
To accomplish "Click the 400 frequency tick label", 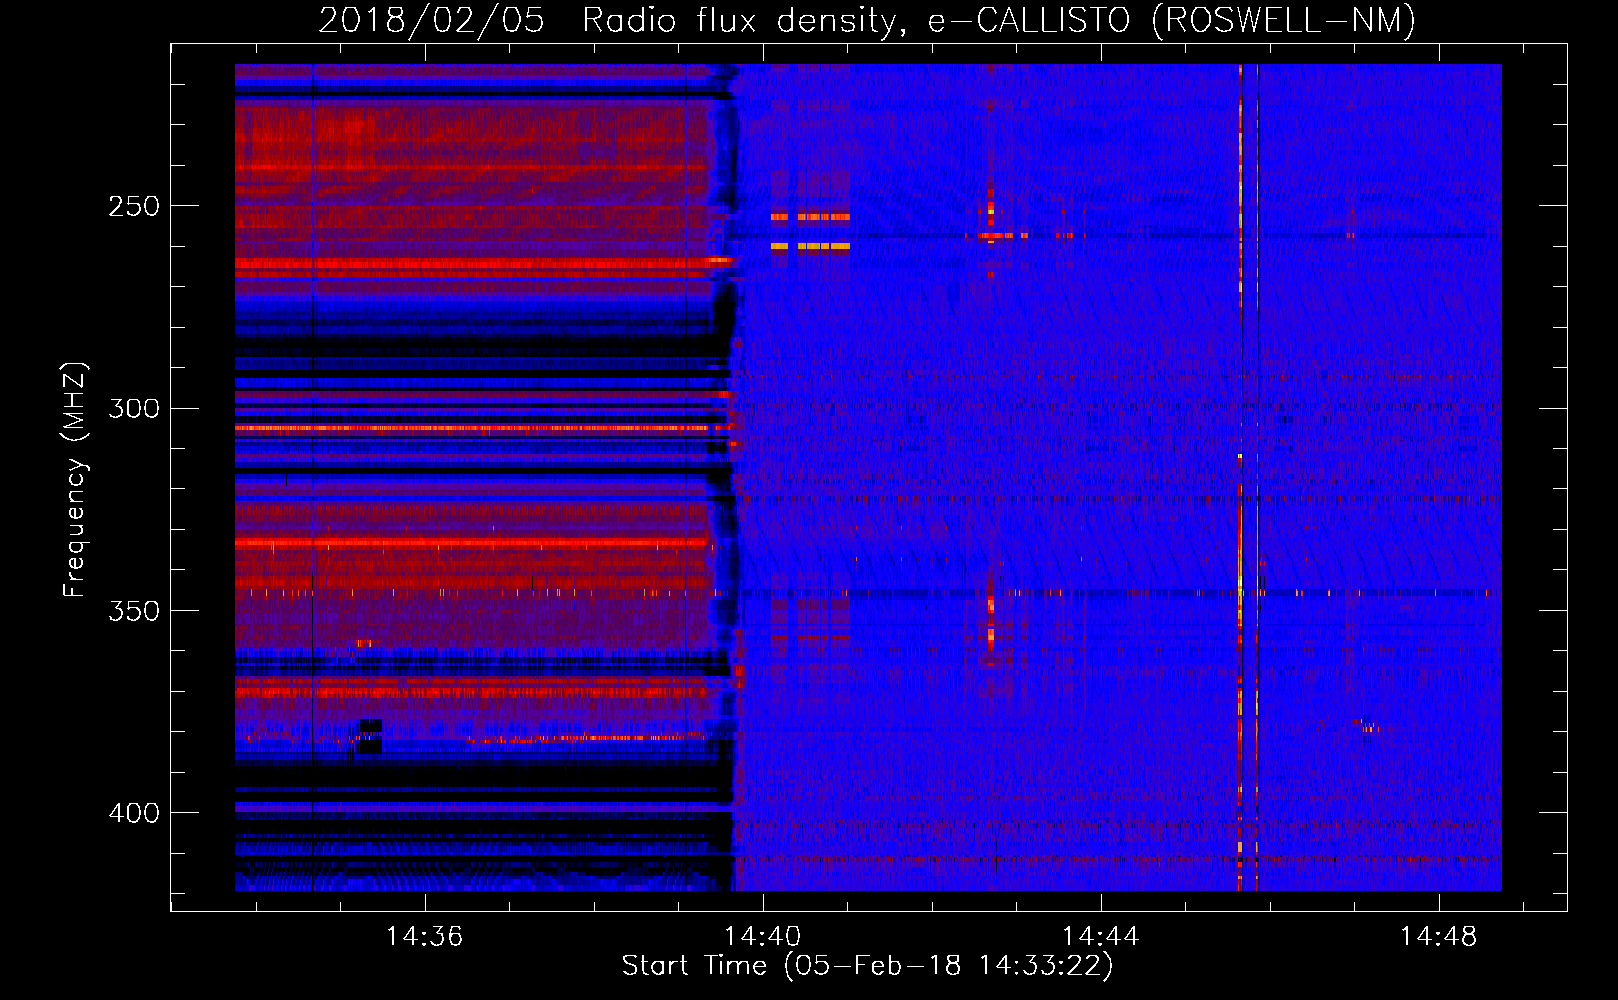I will point(134,813).
